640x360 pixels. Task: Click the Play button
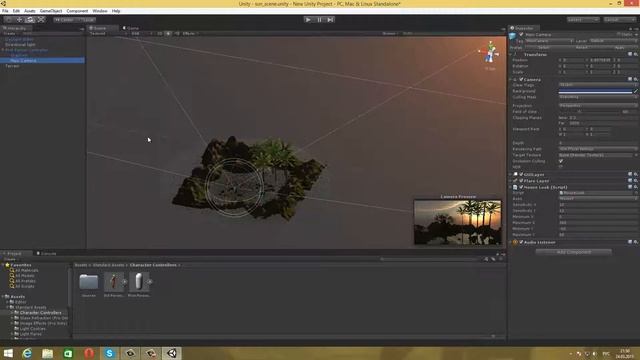(x=308, y=20)
